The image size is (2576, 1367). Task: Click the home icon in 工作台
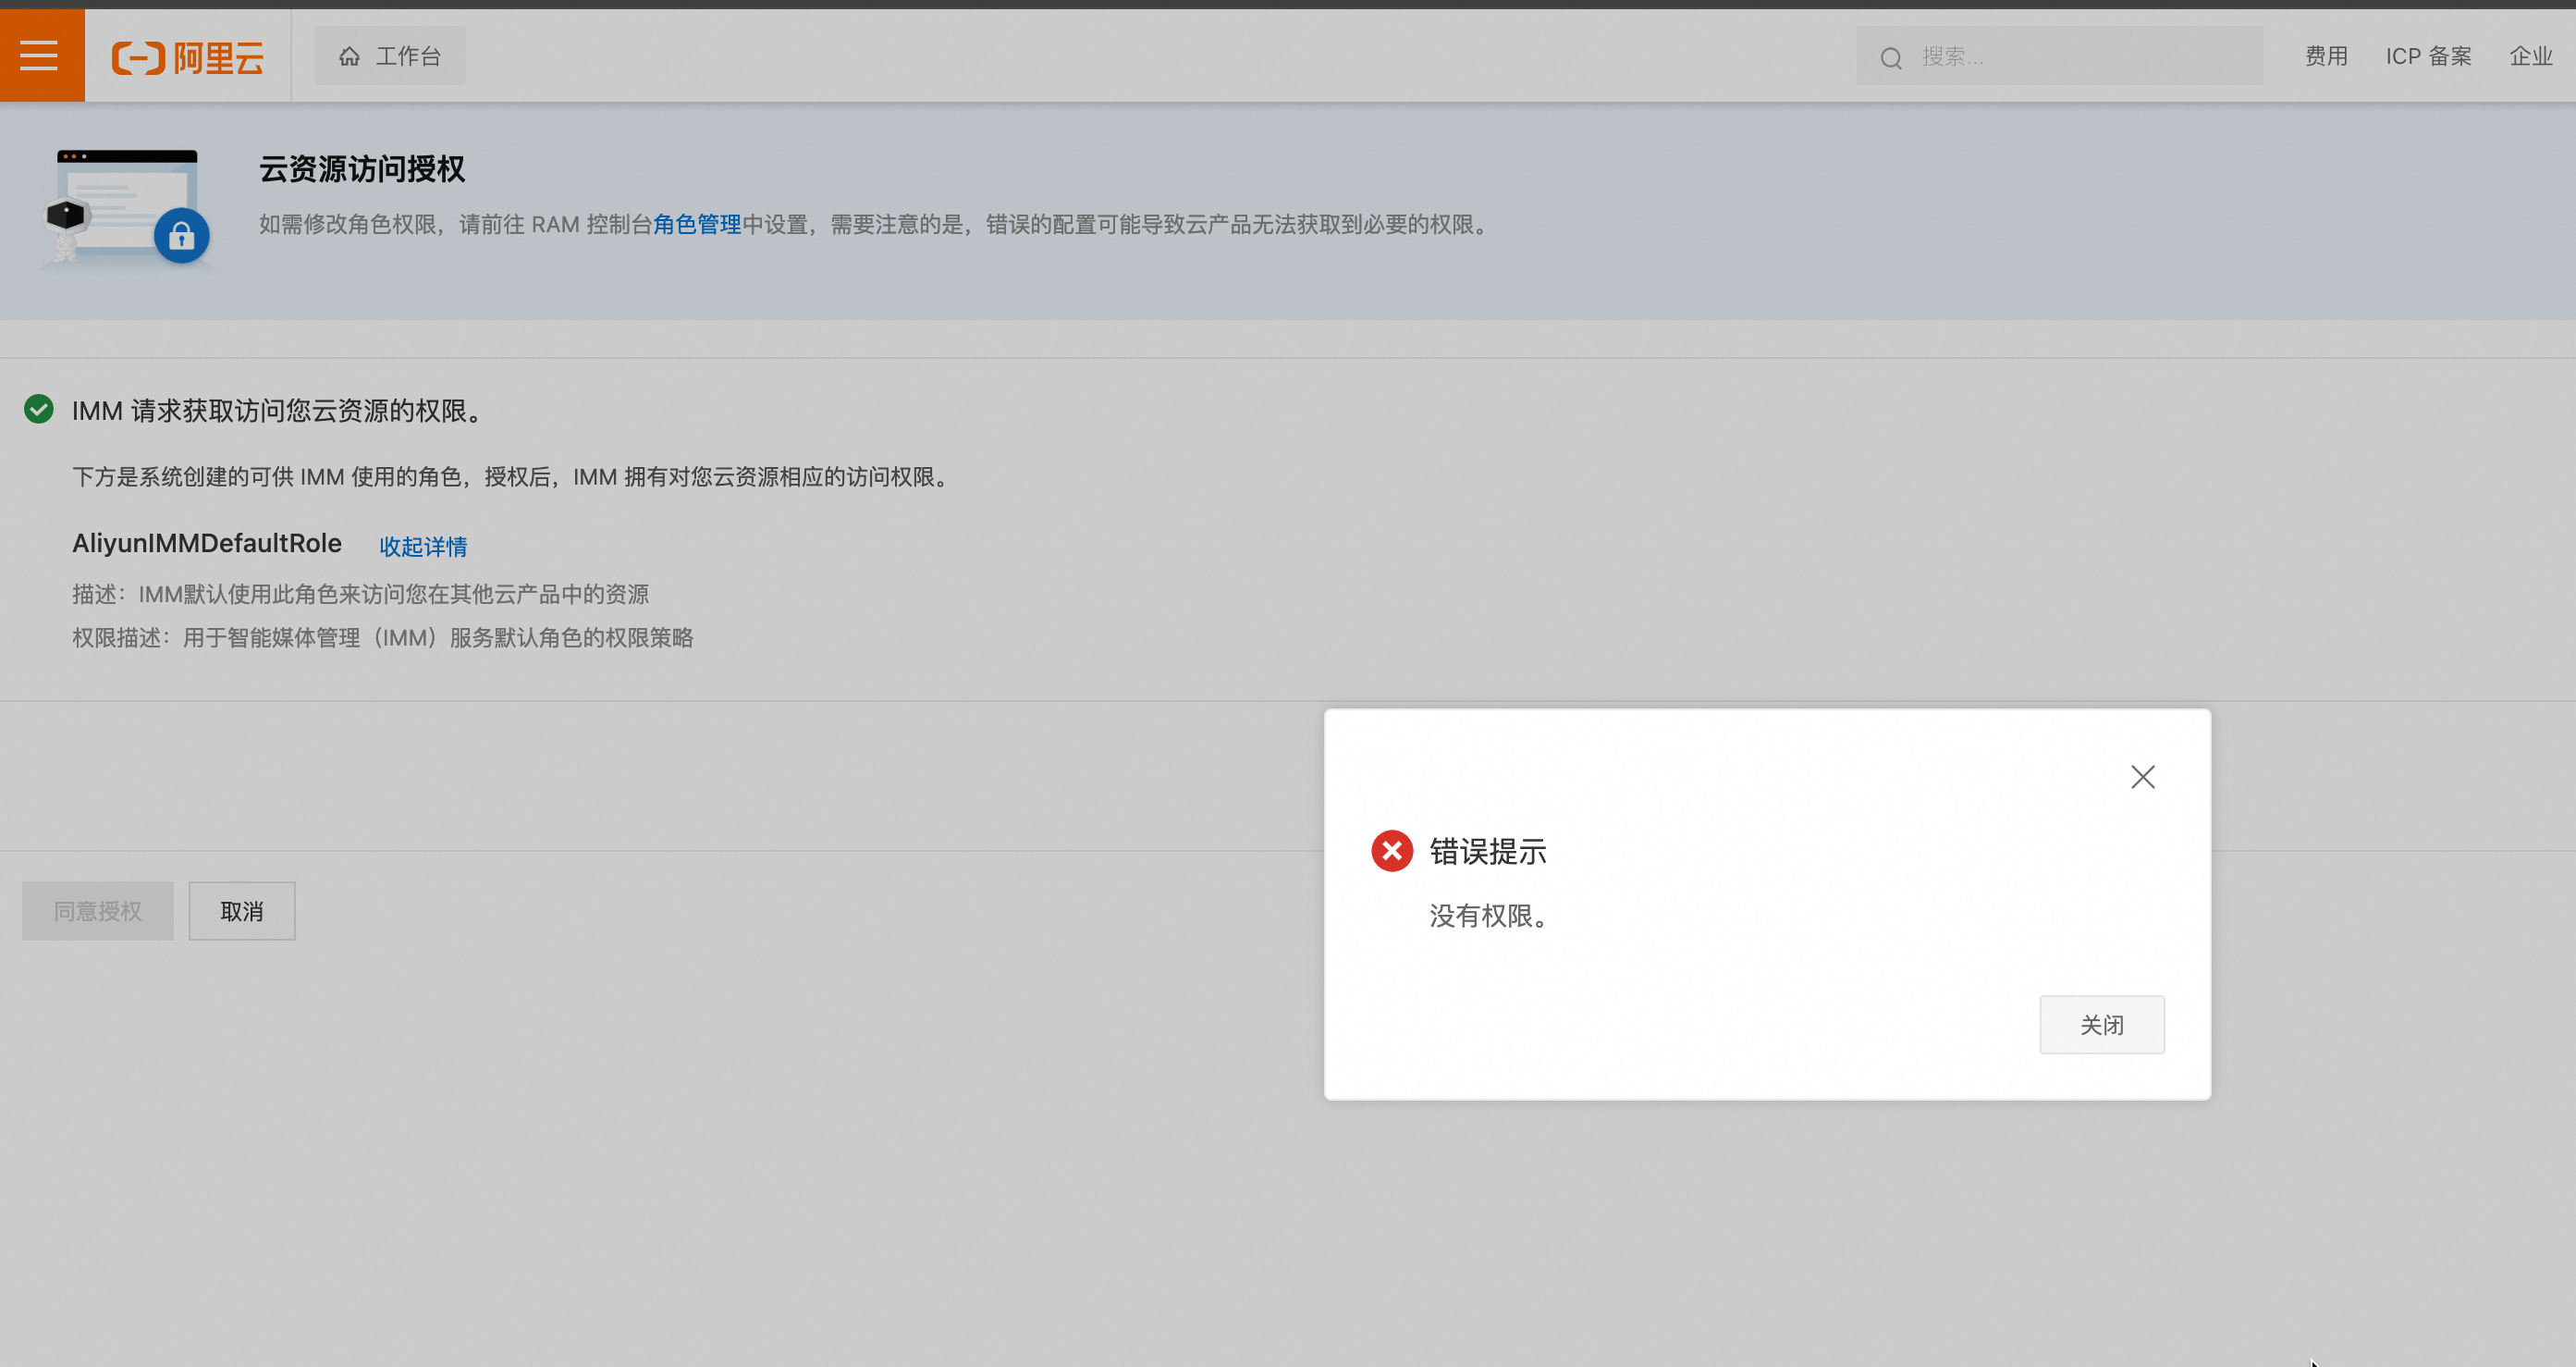(349, 57)
